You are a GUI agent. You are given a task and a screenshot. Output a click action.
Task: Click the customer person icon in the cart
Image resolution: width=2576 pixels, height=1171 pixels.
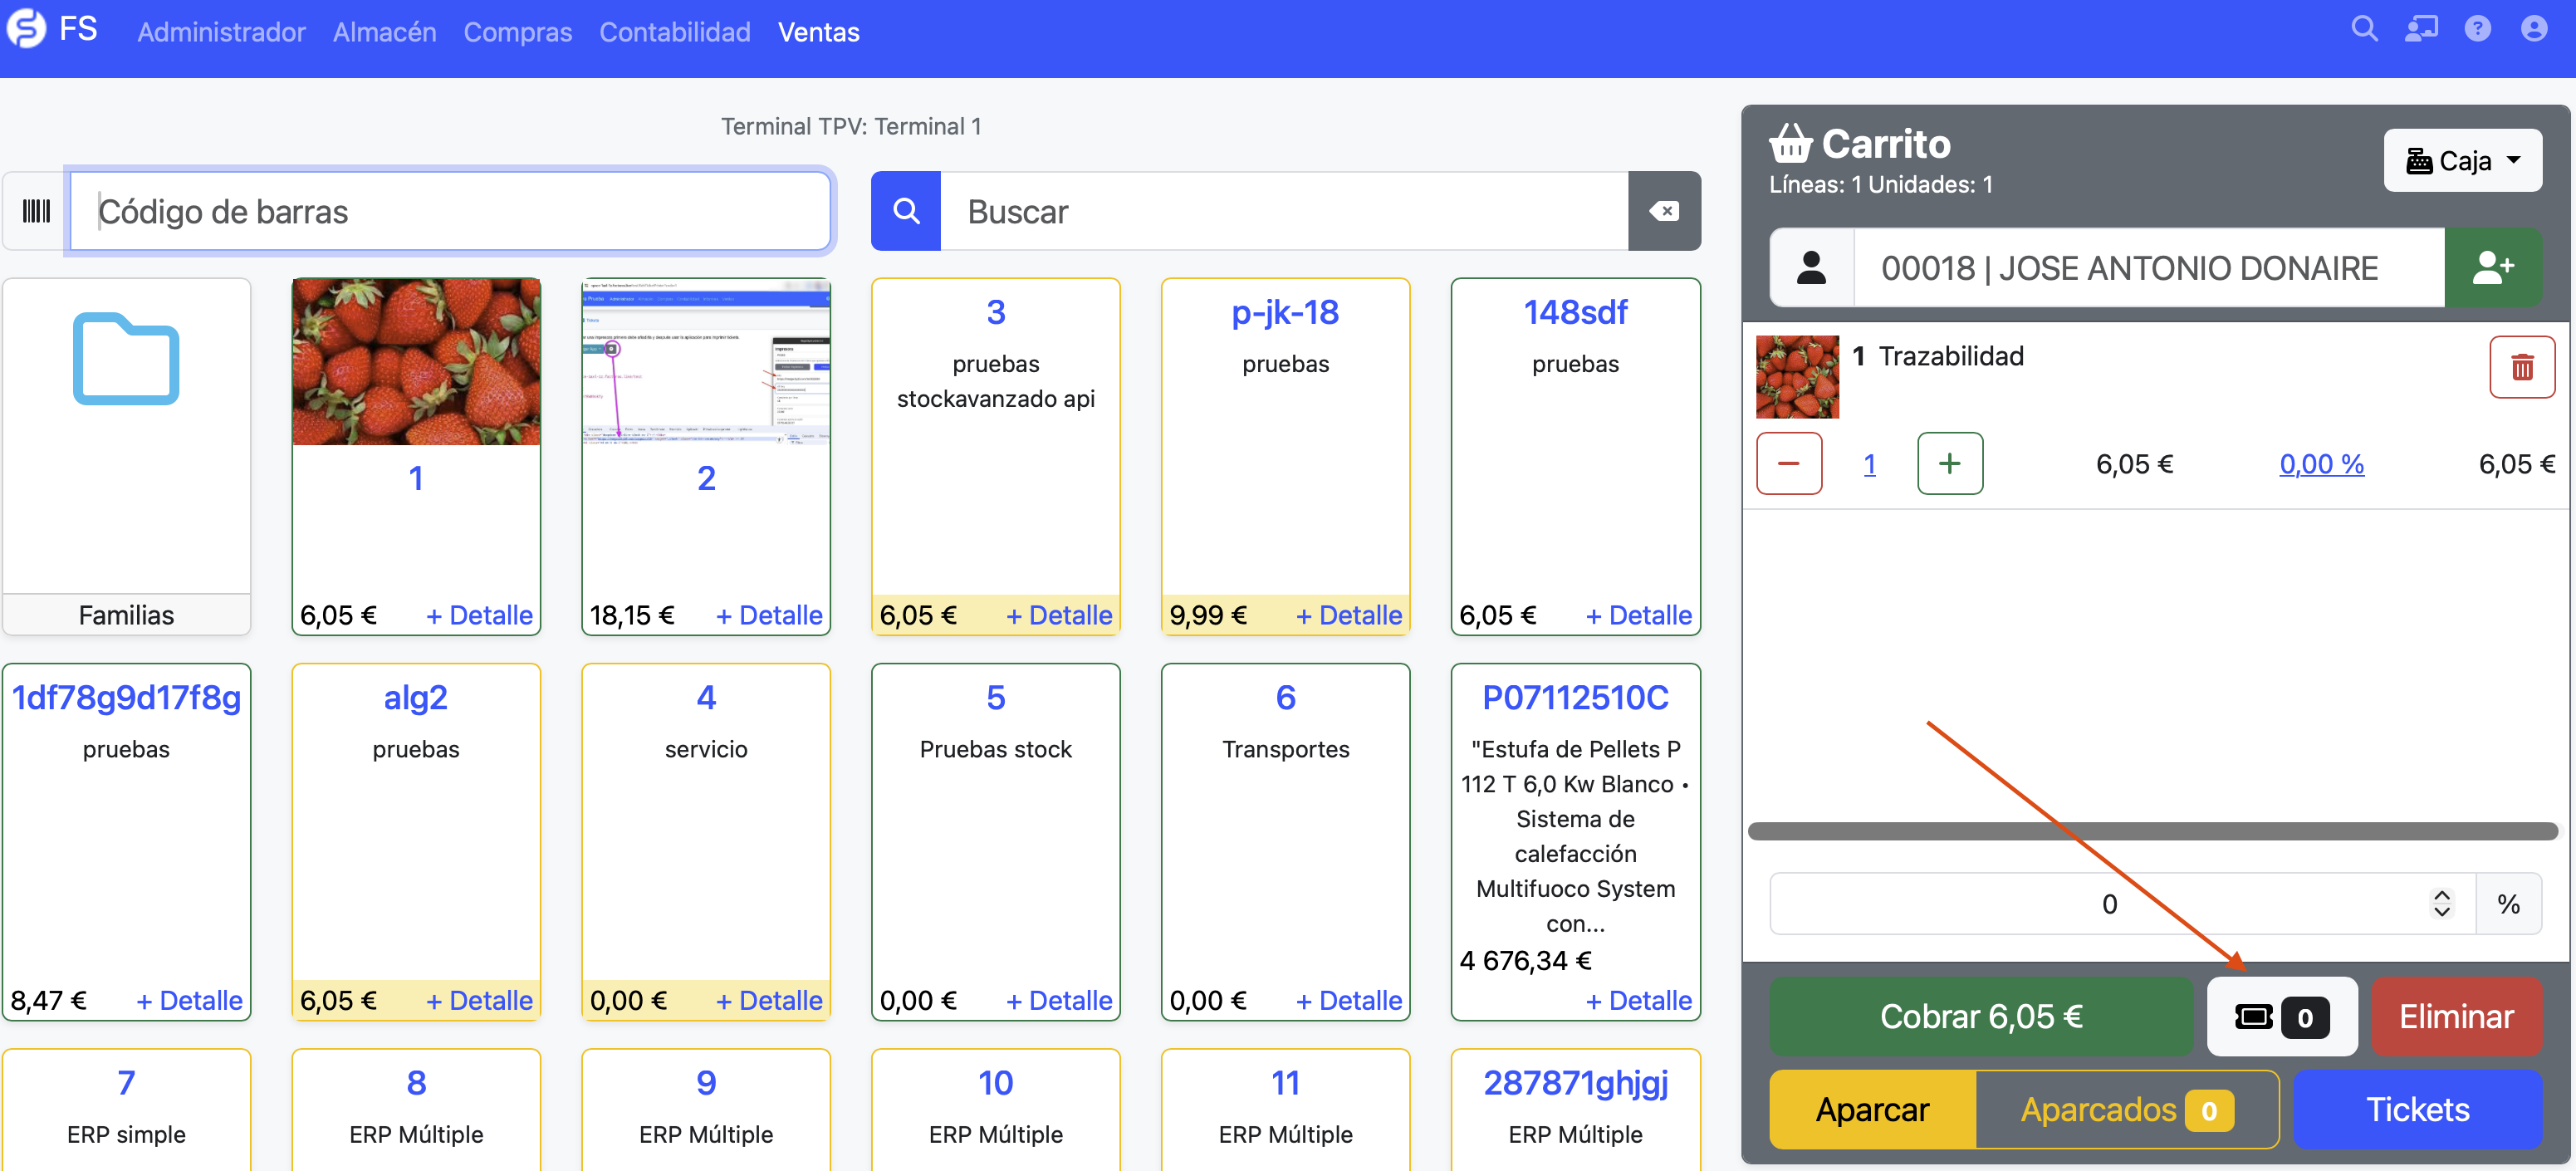click(1811, 268)
